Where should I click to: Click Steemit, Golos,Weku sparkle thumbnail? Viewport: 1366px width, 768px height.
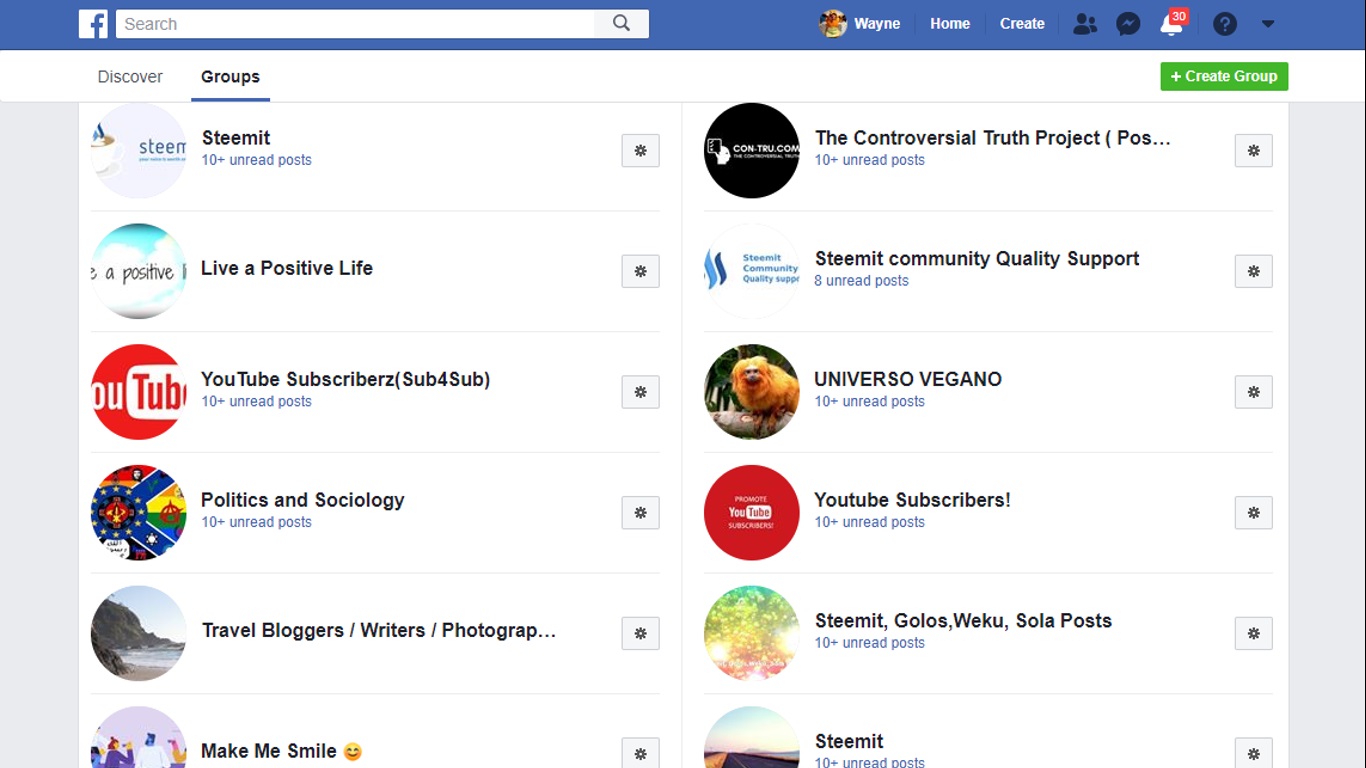point(752,633)
